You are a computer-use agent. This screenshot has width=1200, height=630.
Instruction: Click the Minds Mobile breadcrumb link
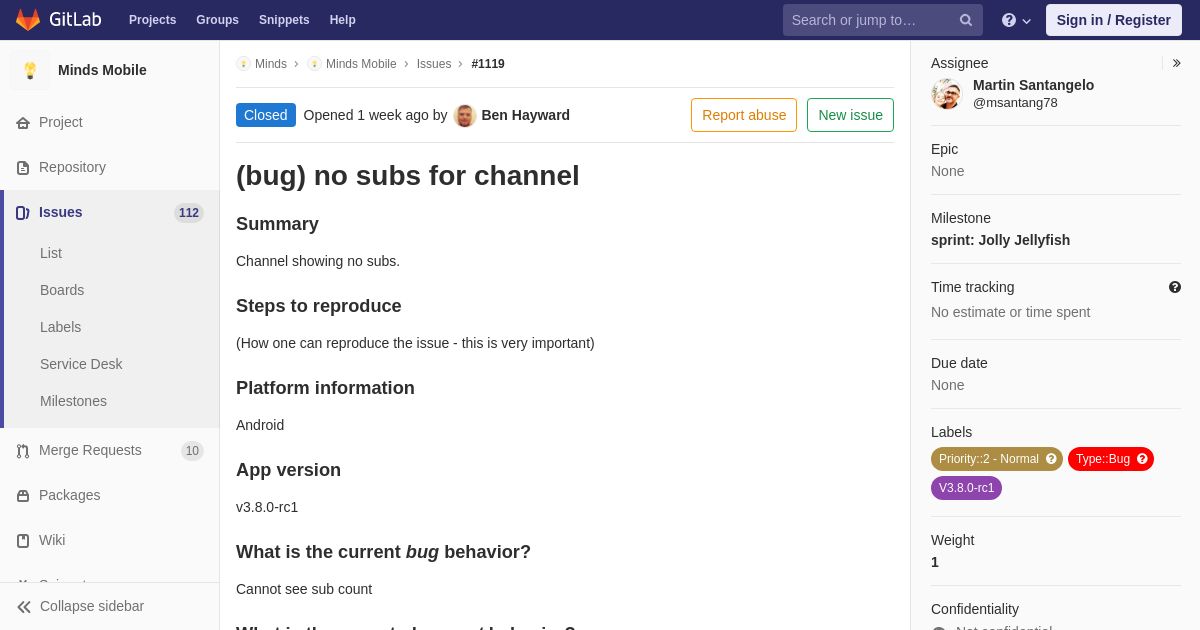point(361,64)
